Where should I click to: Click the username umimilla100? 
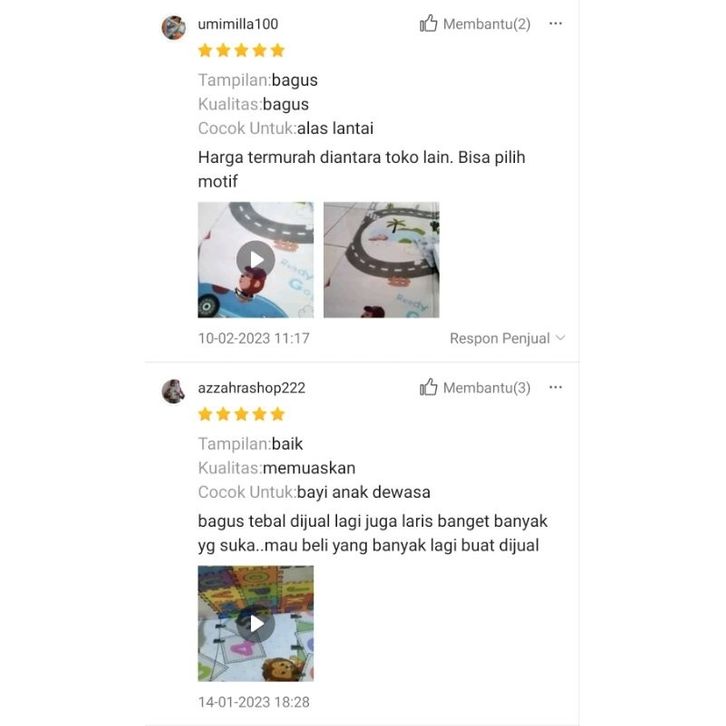(238, 24)
